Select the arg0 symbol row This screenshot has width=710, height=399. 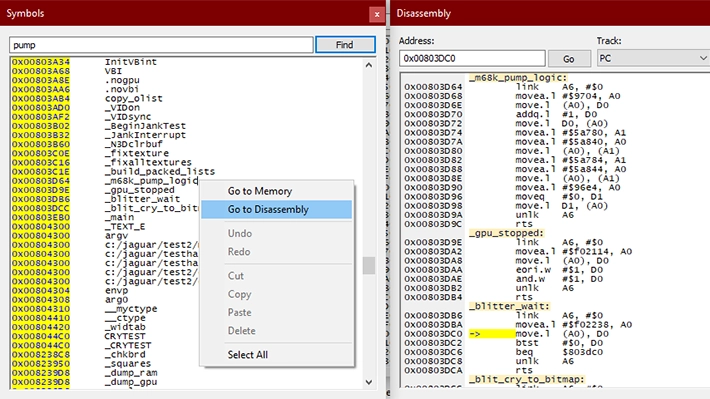[105, 299]
